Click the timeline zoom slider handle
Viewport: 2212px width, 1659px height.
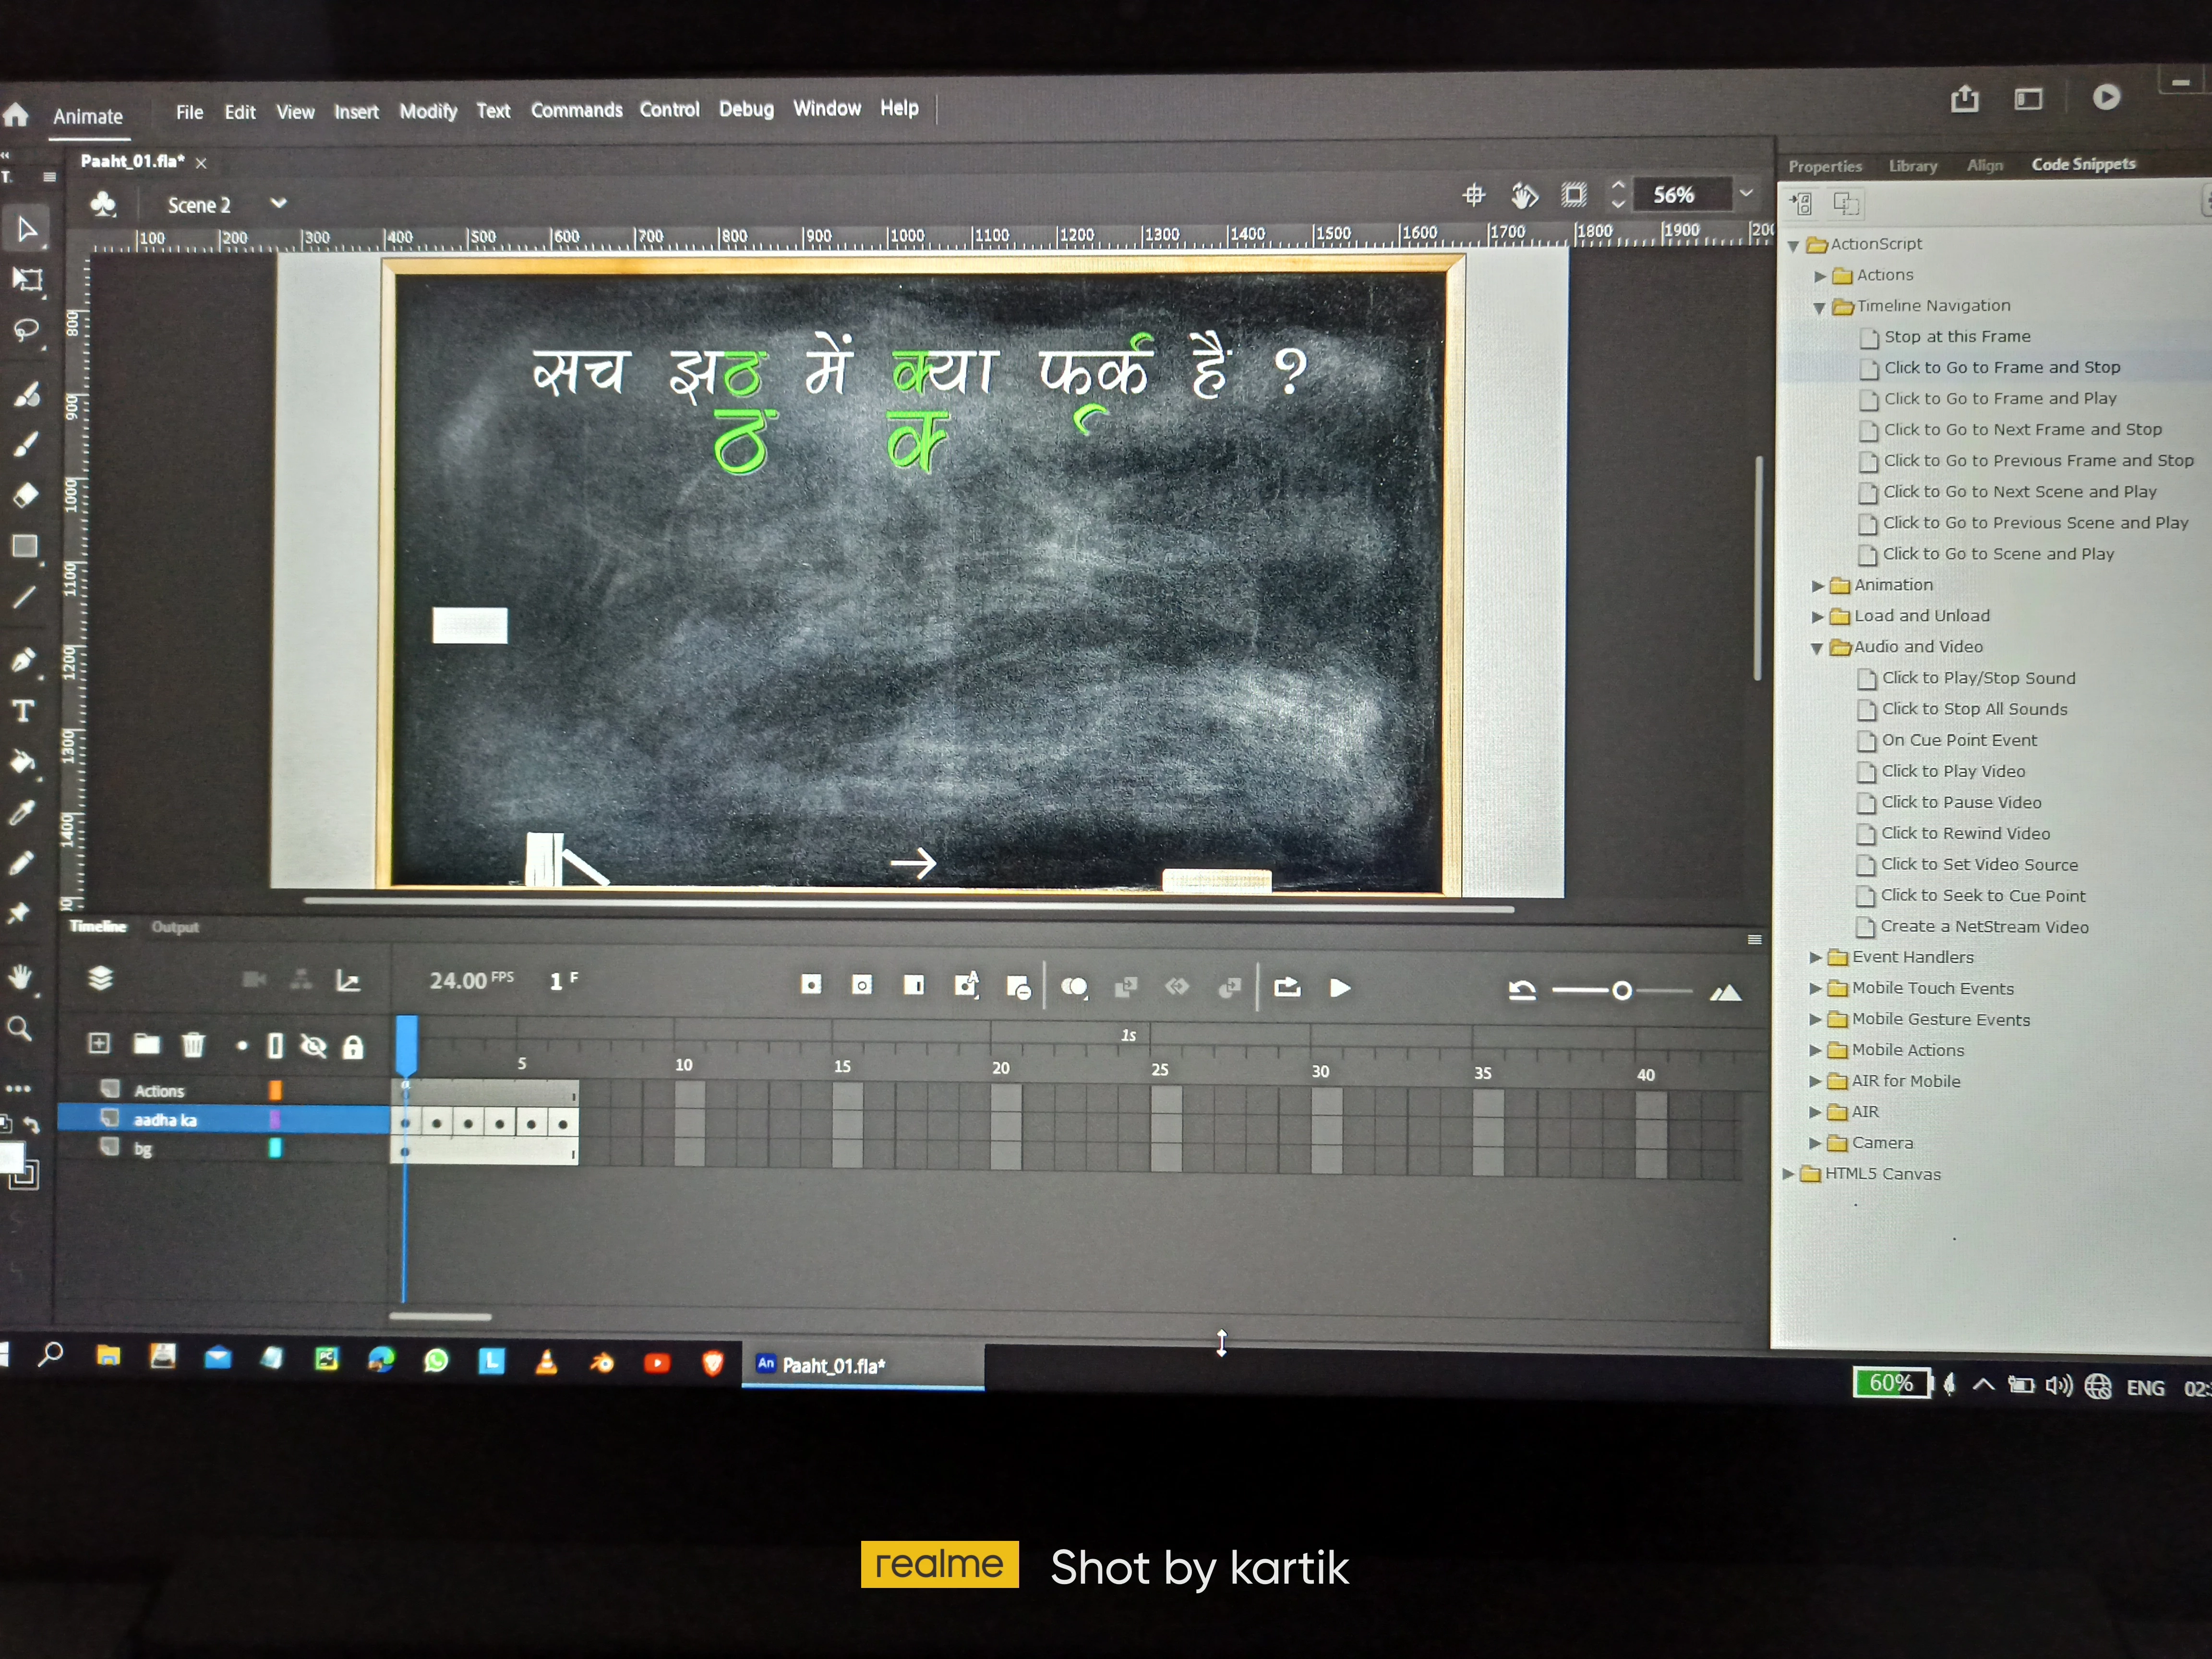click(x=1621, y=990)
